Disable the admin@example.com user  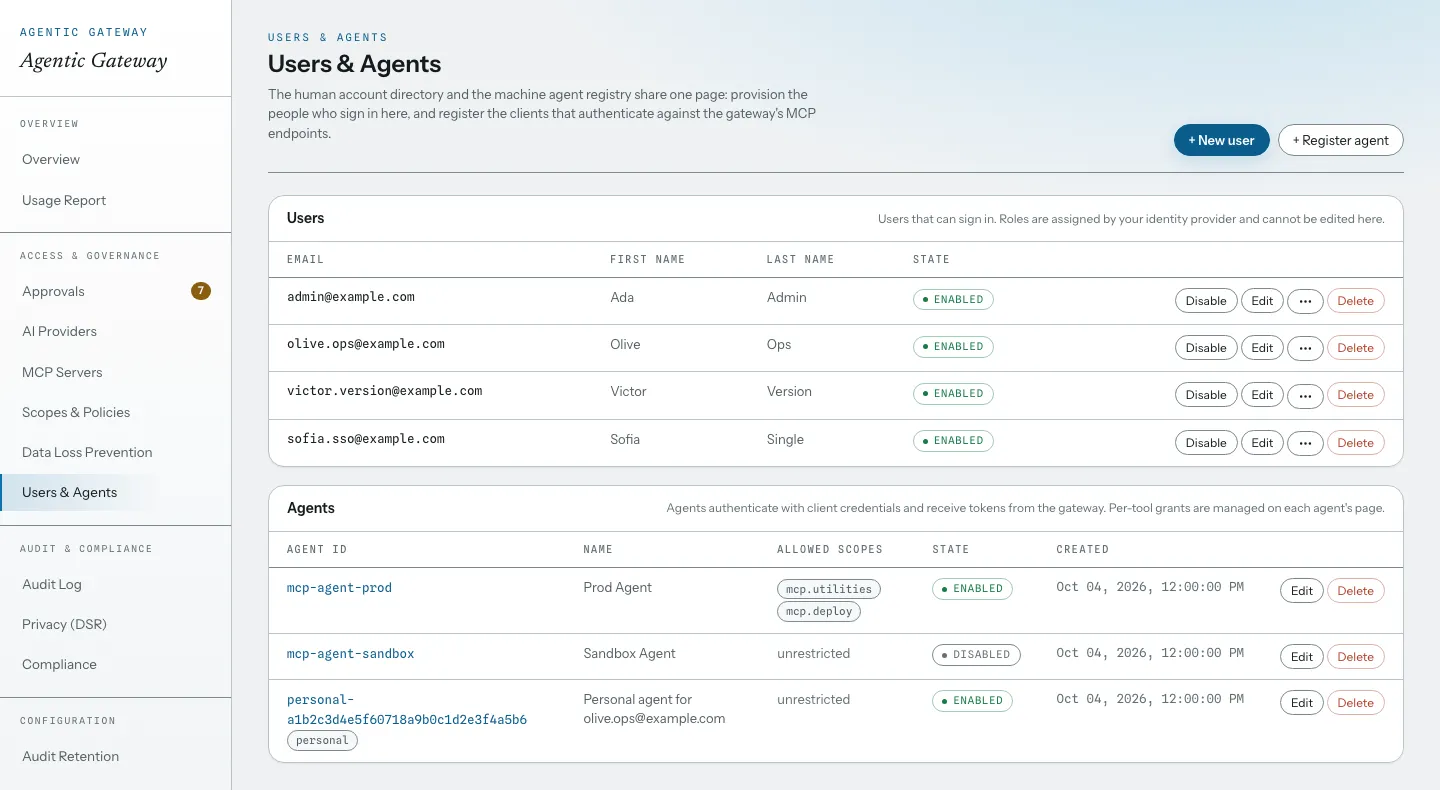point(1206,301)
